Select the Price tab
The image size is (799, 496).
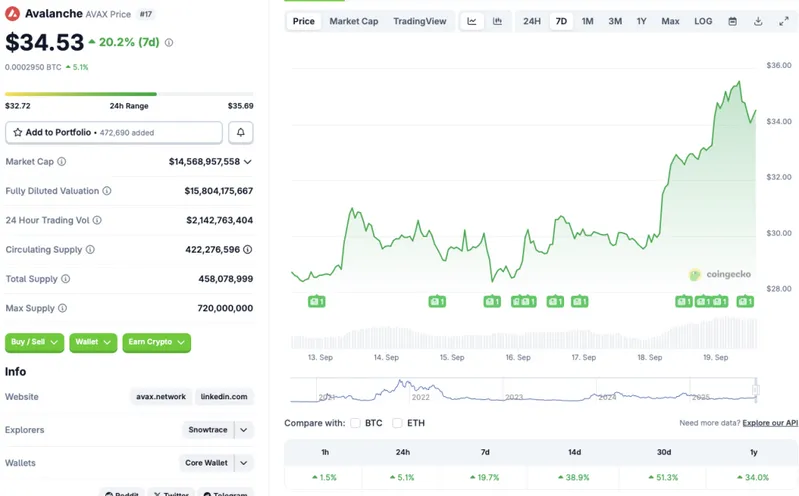pyautogui.click(x=304, y=21)
